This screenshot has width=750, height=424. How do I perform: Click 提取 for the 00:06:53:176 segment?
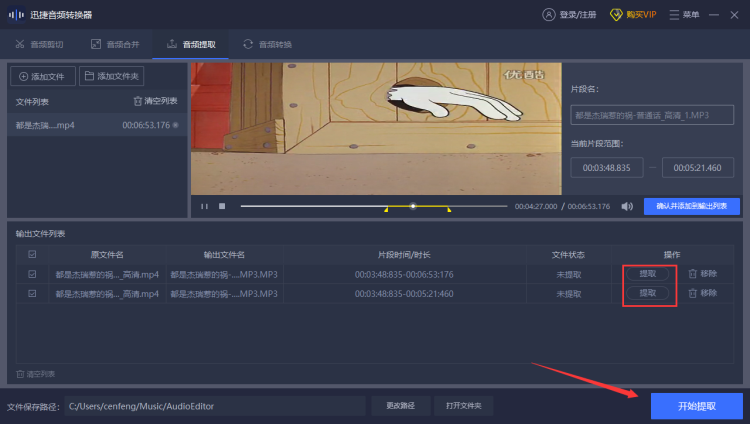click(x=648, y=274)
